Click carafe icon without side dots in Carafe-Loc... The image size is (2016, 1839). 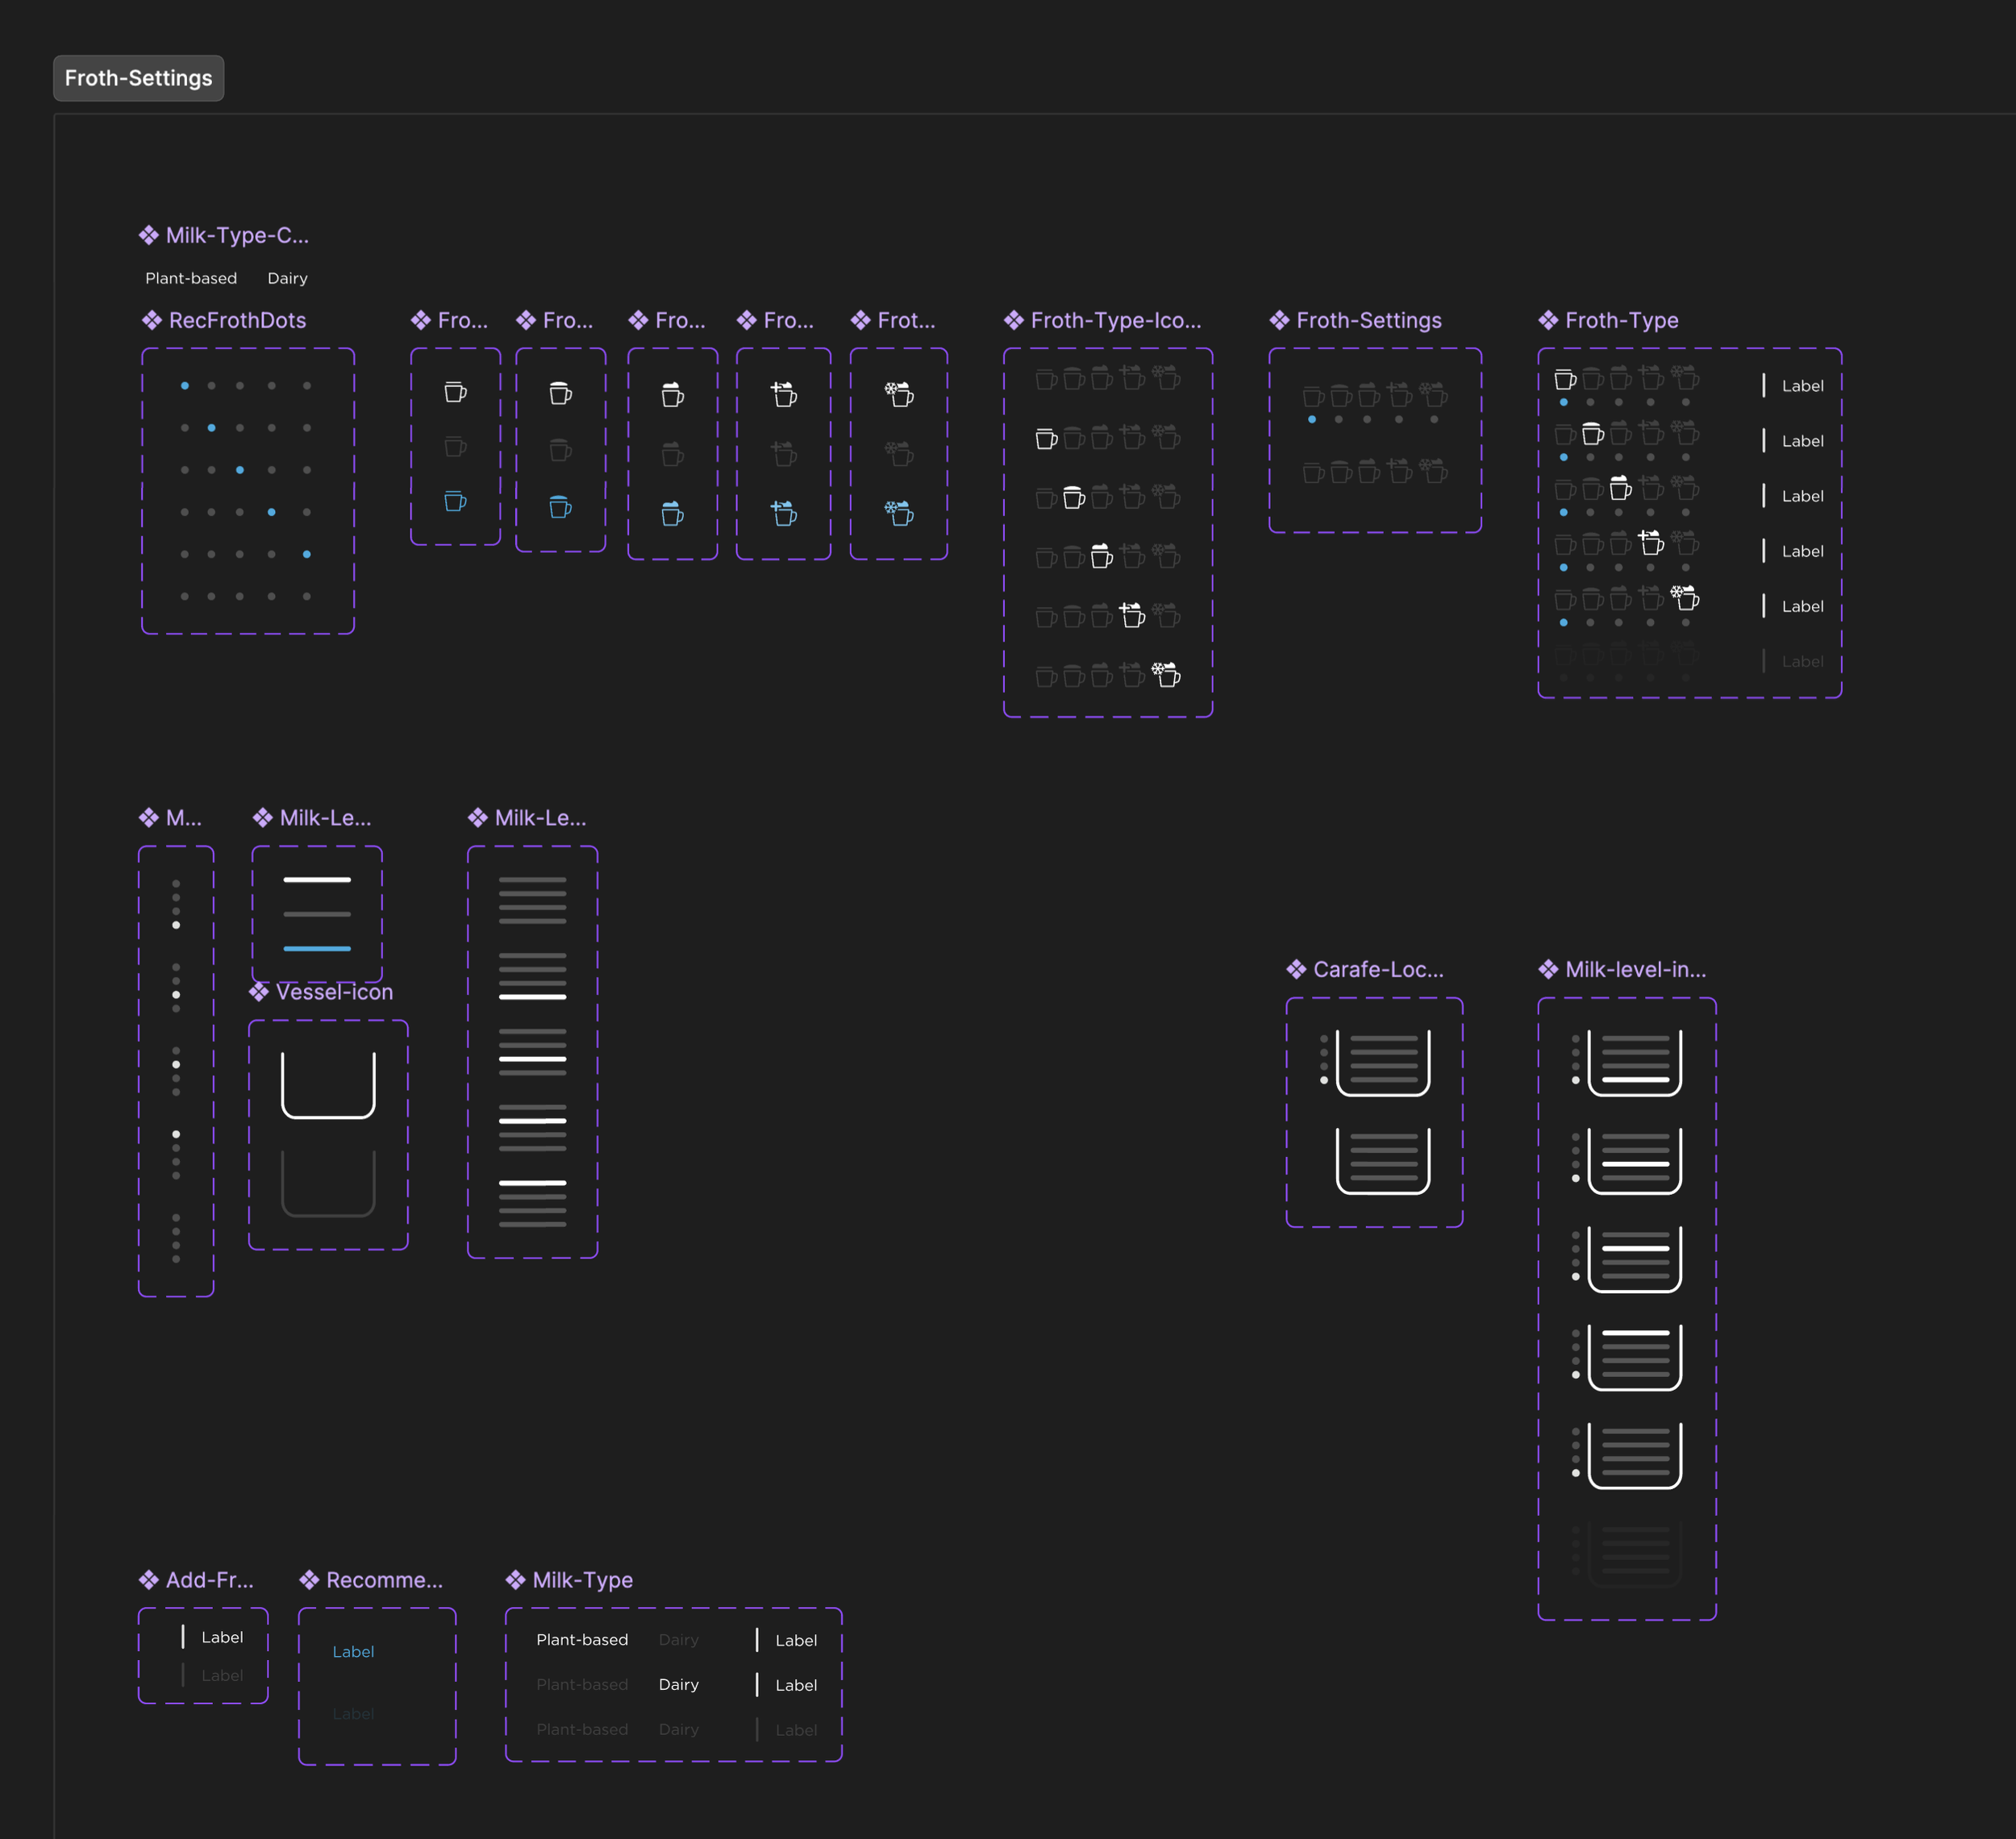point(1383,1160)
